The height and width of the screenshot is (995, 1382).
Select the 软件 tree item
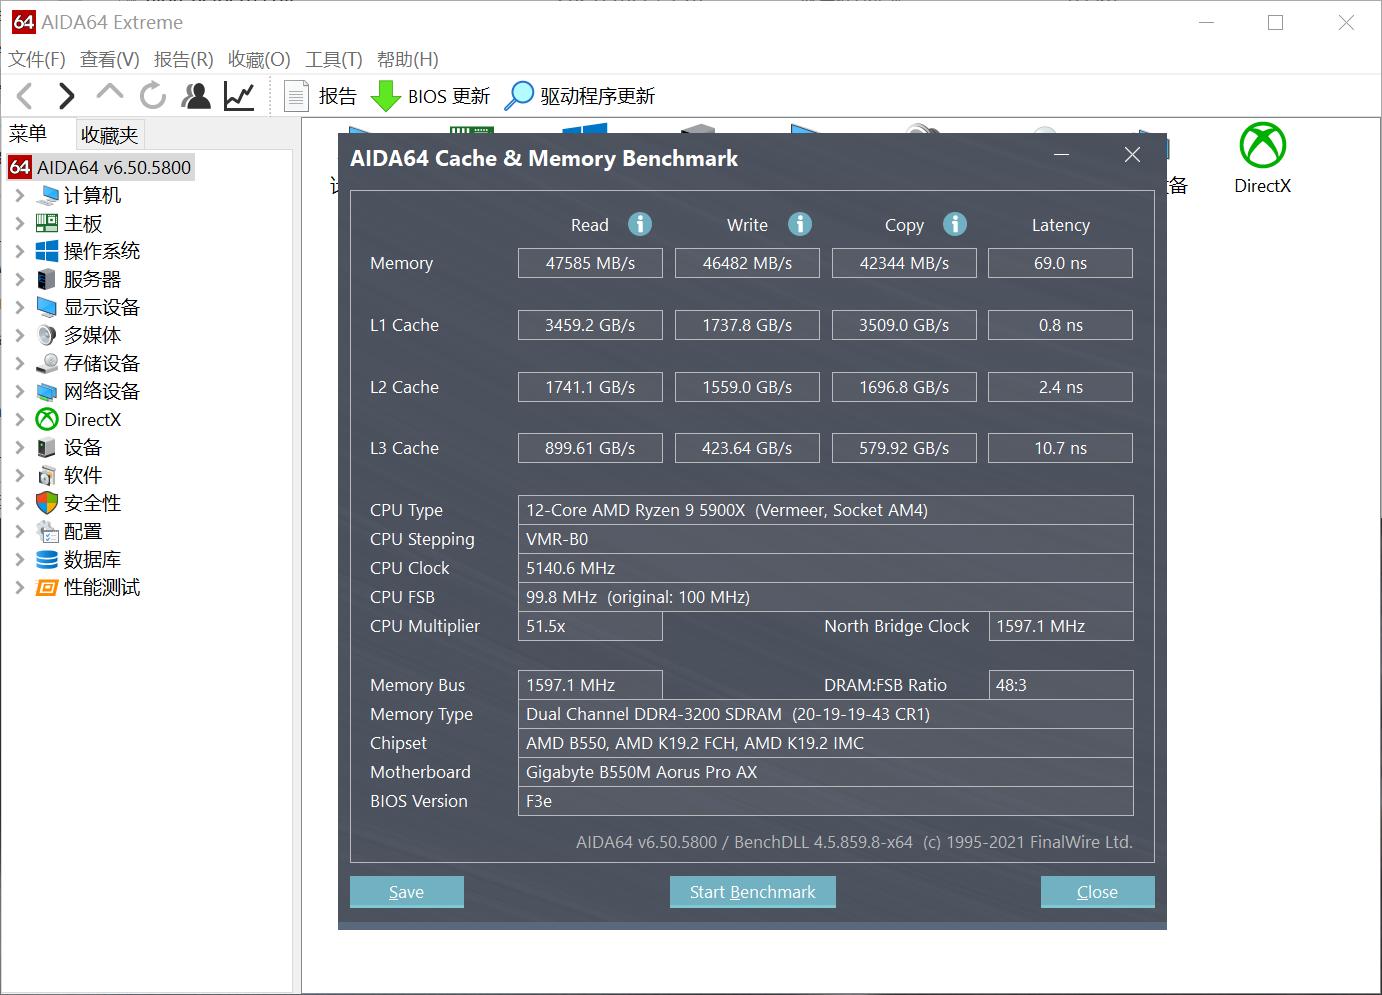click(83, 475)
